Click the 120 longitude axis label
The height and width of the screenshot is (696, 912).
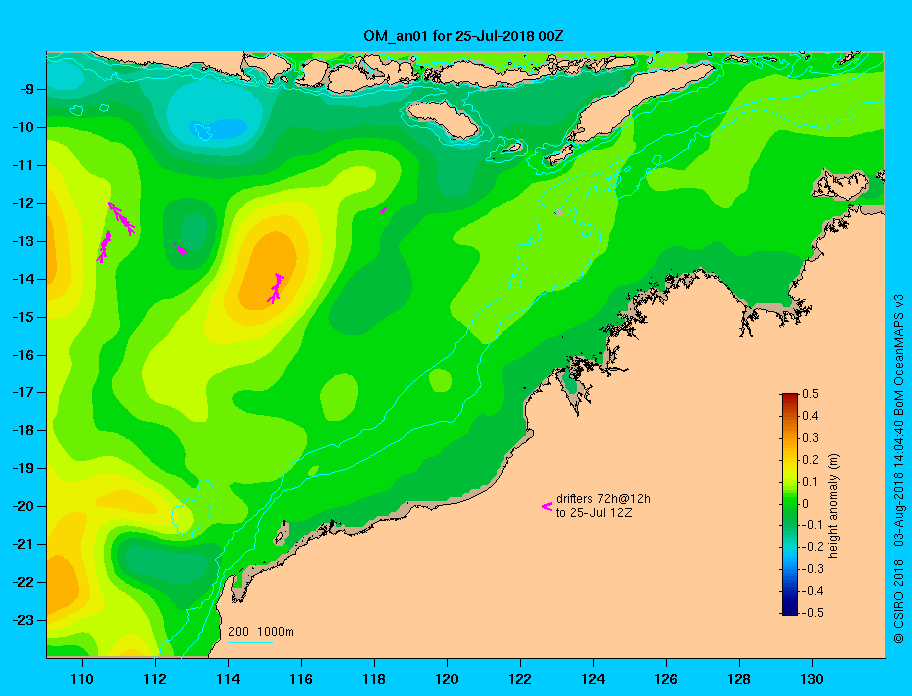[447, 679]
